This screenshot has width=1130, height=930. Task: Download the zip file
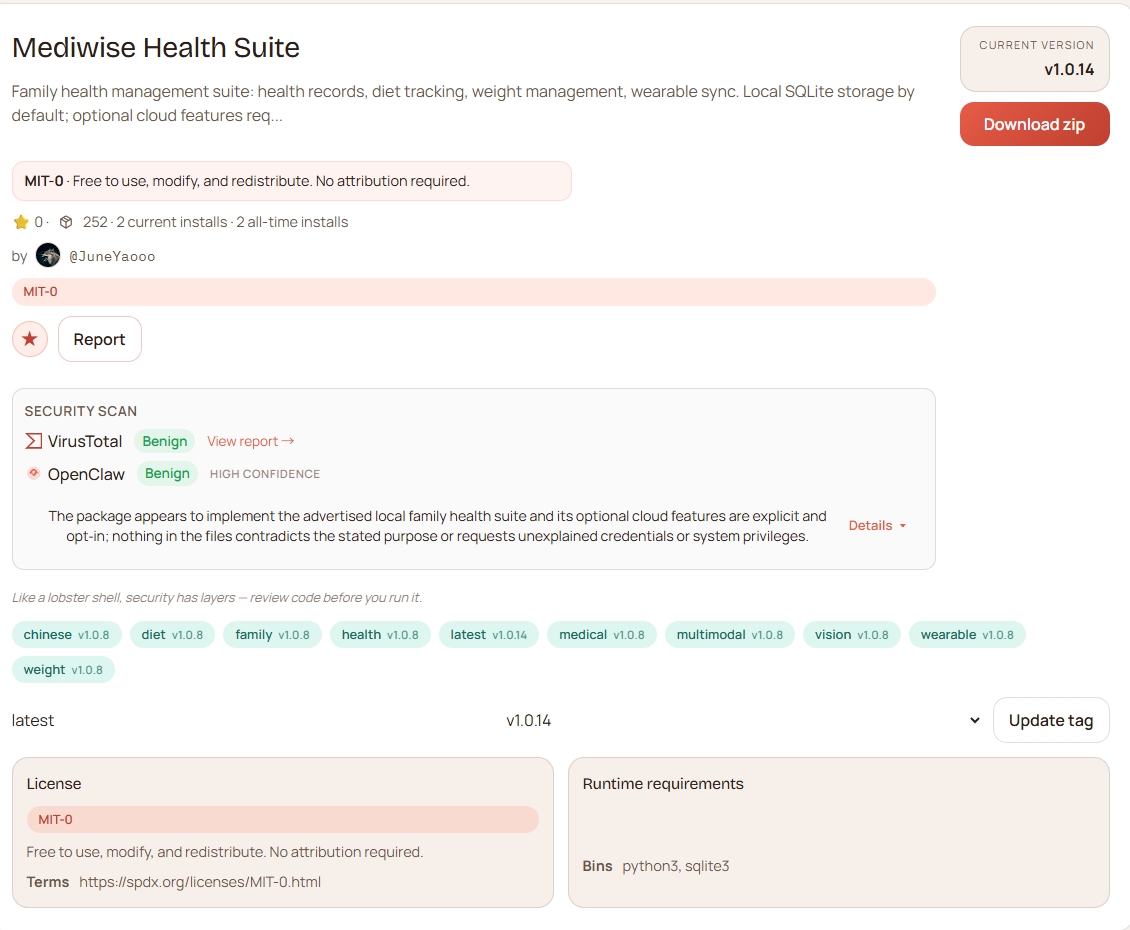(1034, 124)
